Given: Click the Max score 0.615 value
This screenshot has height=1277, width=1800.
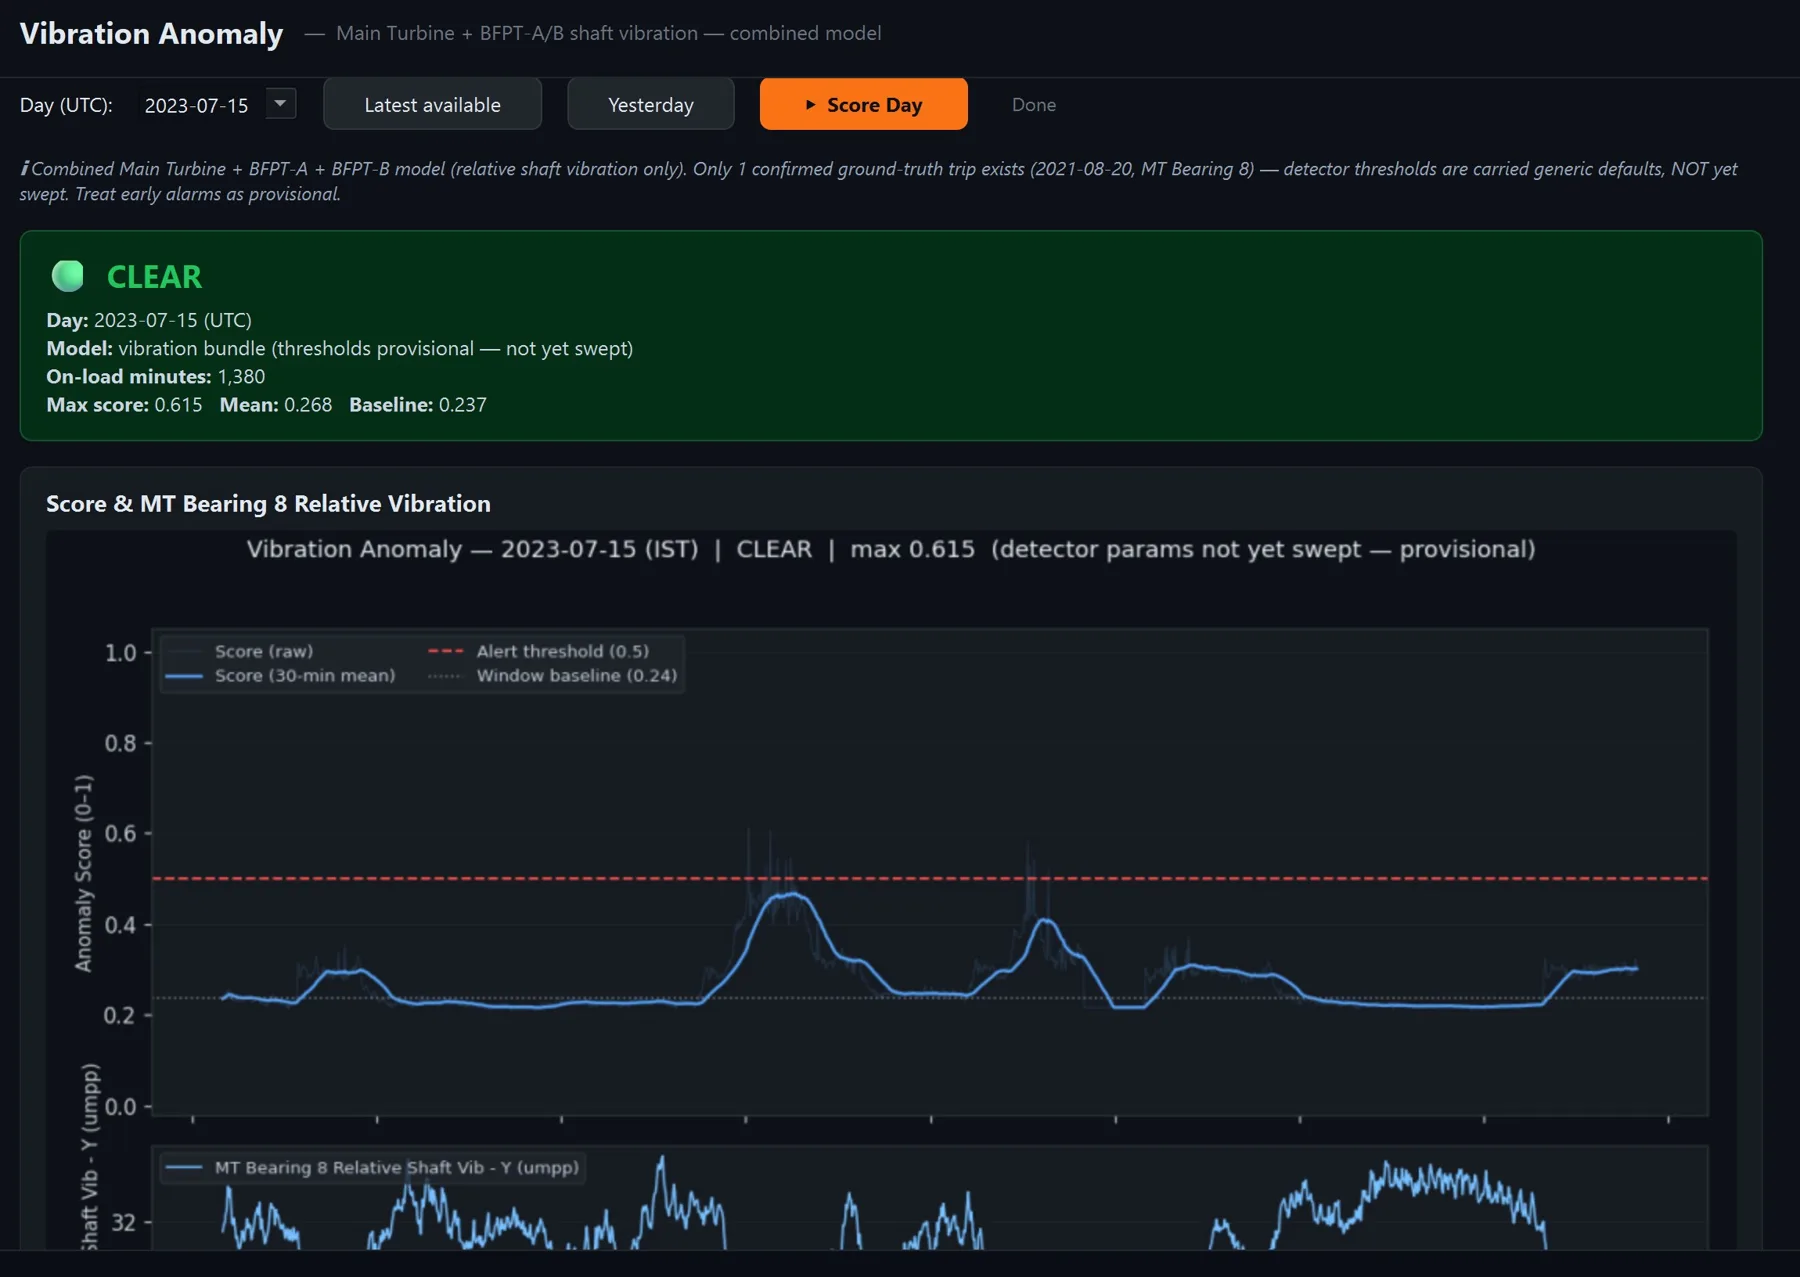Looking at the screenshot, I should 124,405.
